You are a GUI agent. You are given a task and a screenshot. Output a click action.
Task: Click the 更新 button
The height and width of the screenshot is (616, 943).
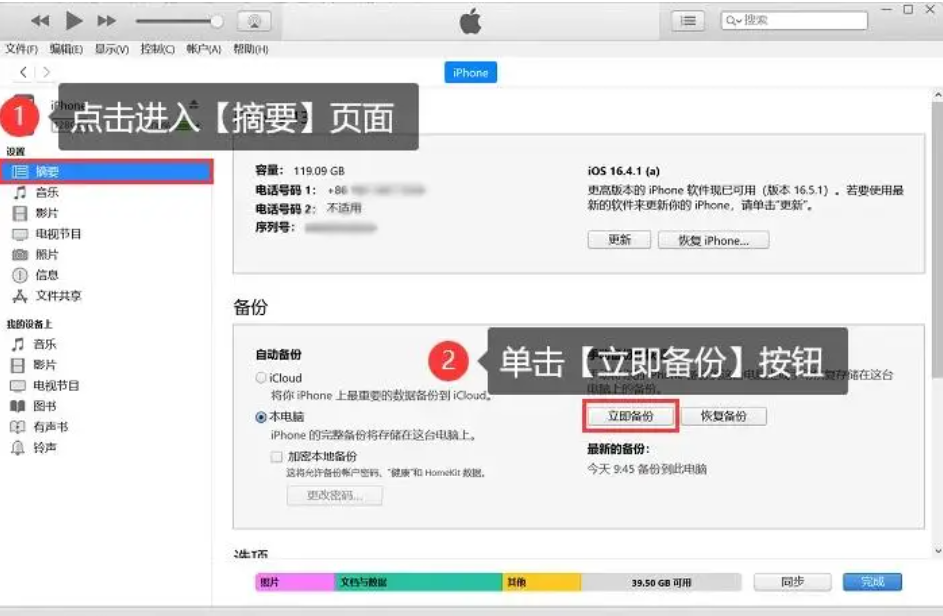tap(619, 240)
